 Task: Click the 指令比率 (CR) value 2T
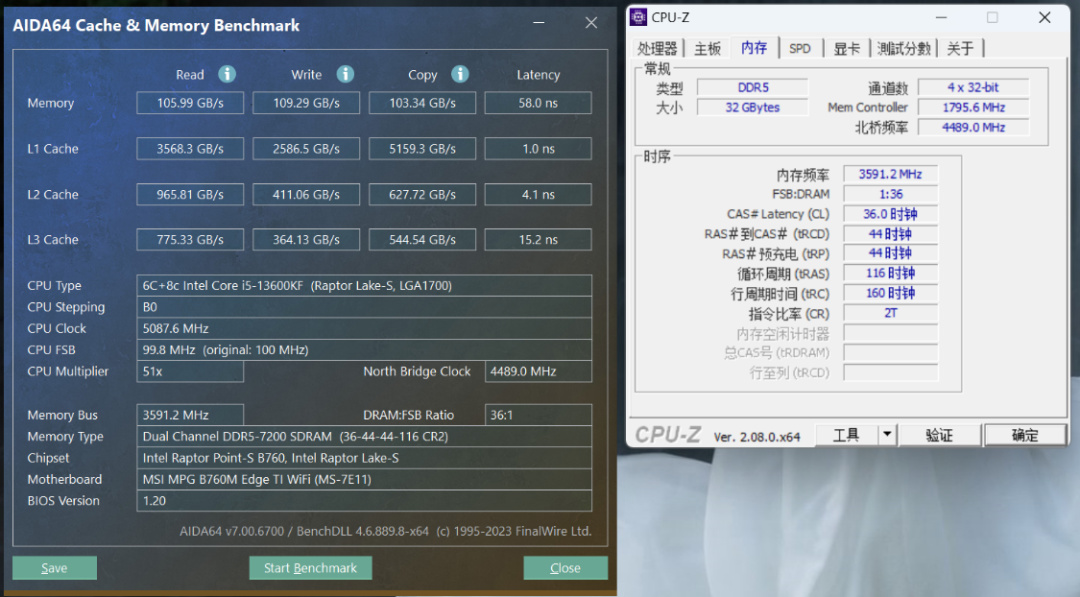891,313
